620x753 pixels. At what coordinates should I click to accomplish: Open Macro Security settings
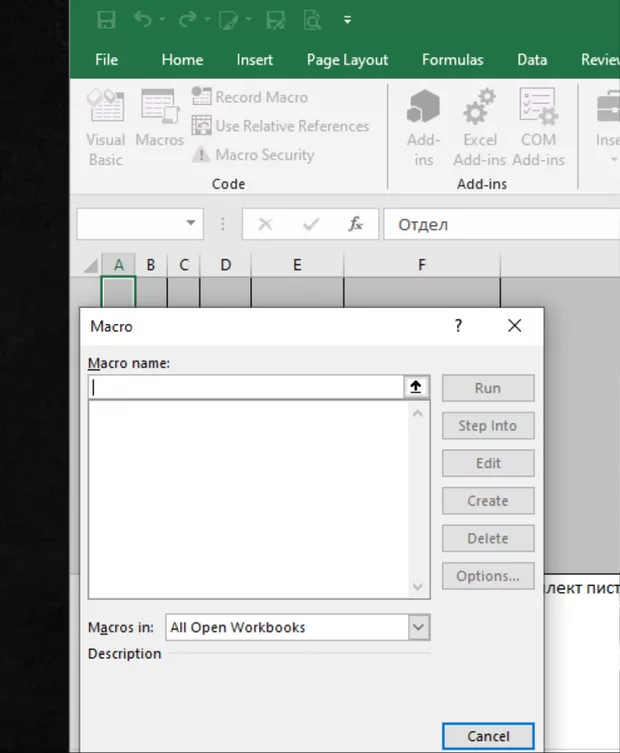[253, 155]
